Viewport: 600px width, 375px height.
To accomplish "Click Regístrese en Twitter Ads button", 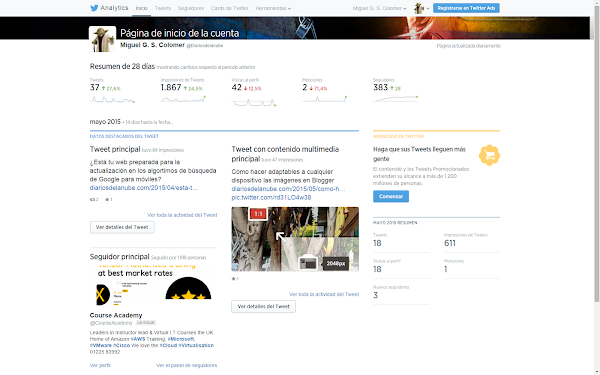I will coord(466,8).
